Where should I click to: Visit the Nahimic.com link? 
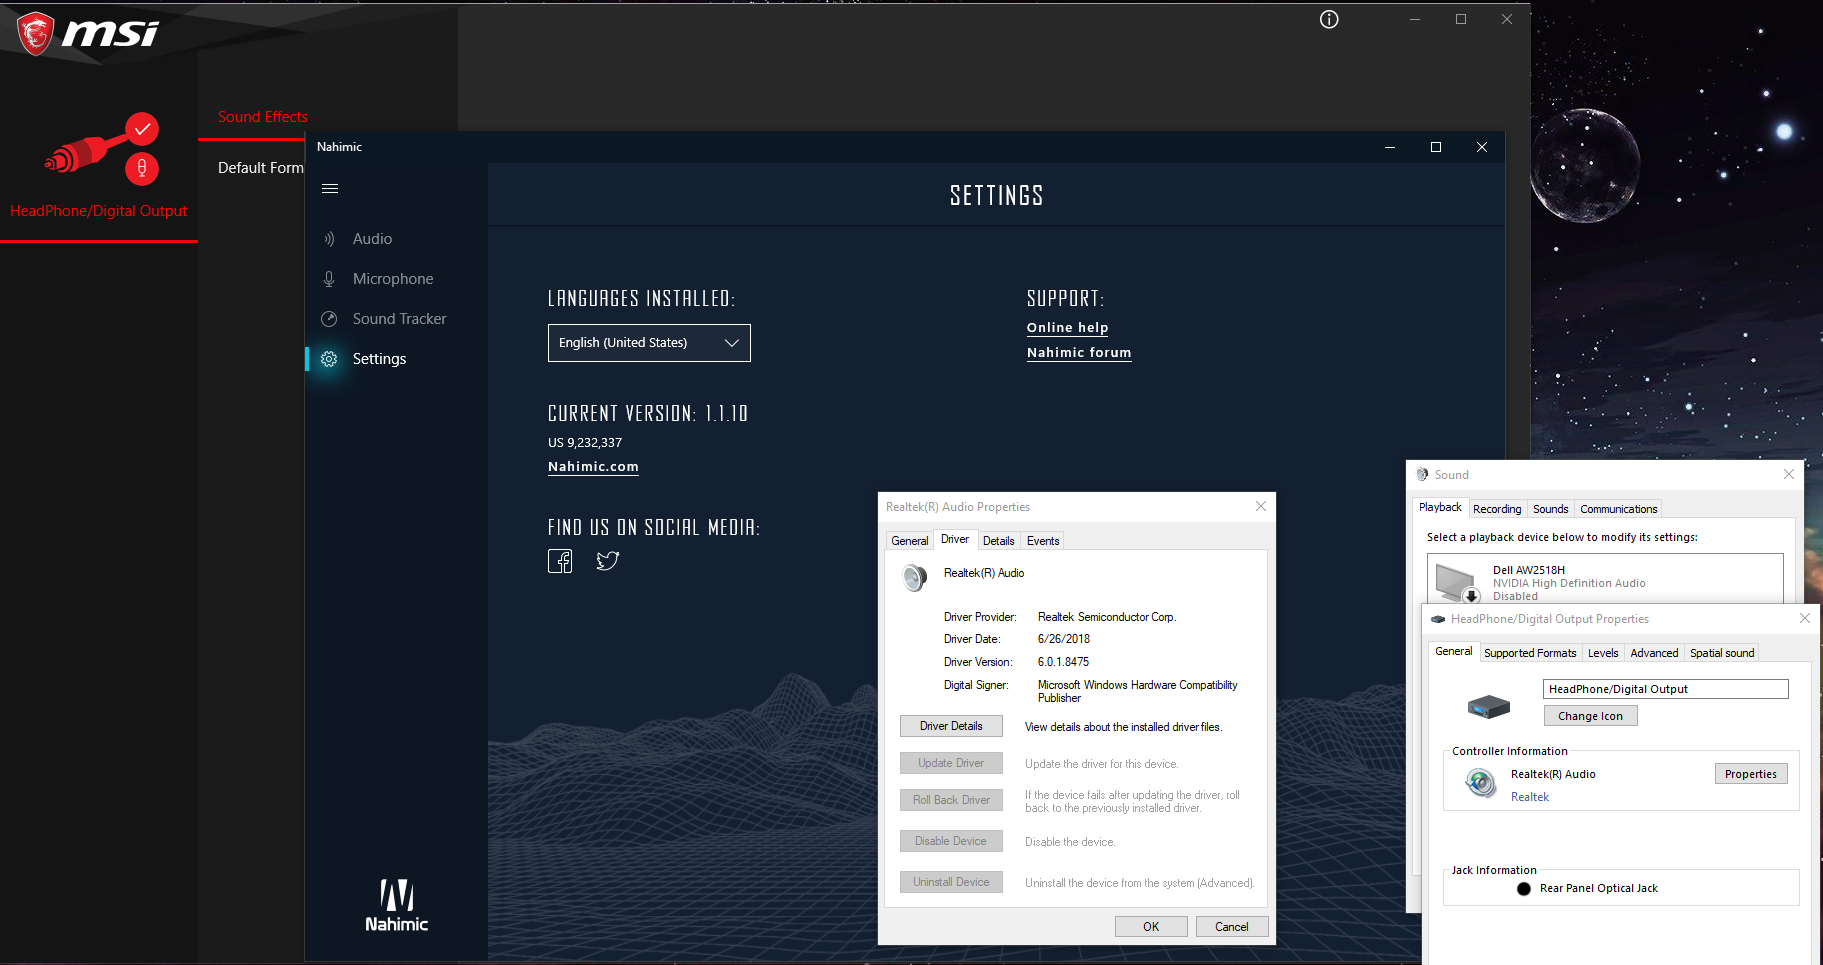pyautogui.click(x=593, y=467)
